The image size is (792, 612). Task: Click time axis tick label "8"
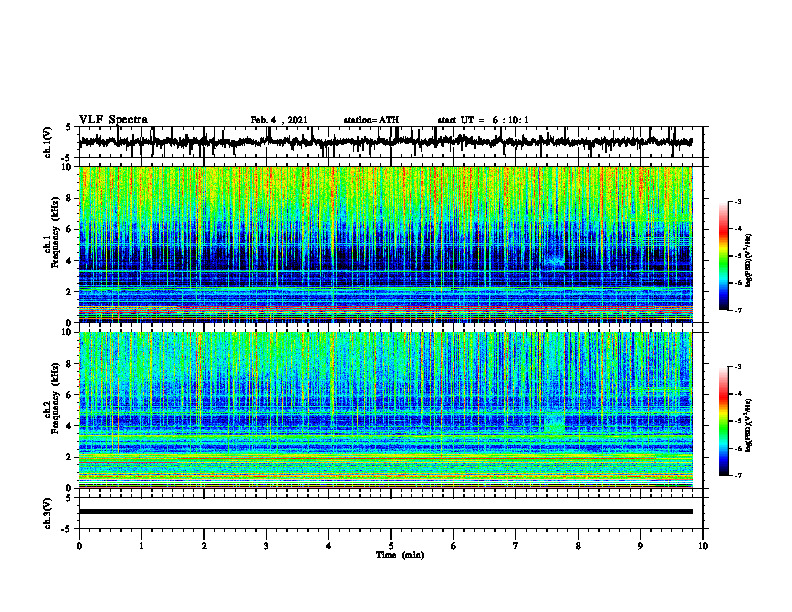pyautogui.click(x=578, y=546)
